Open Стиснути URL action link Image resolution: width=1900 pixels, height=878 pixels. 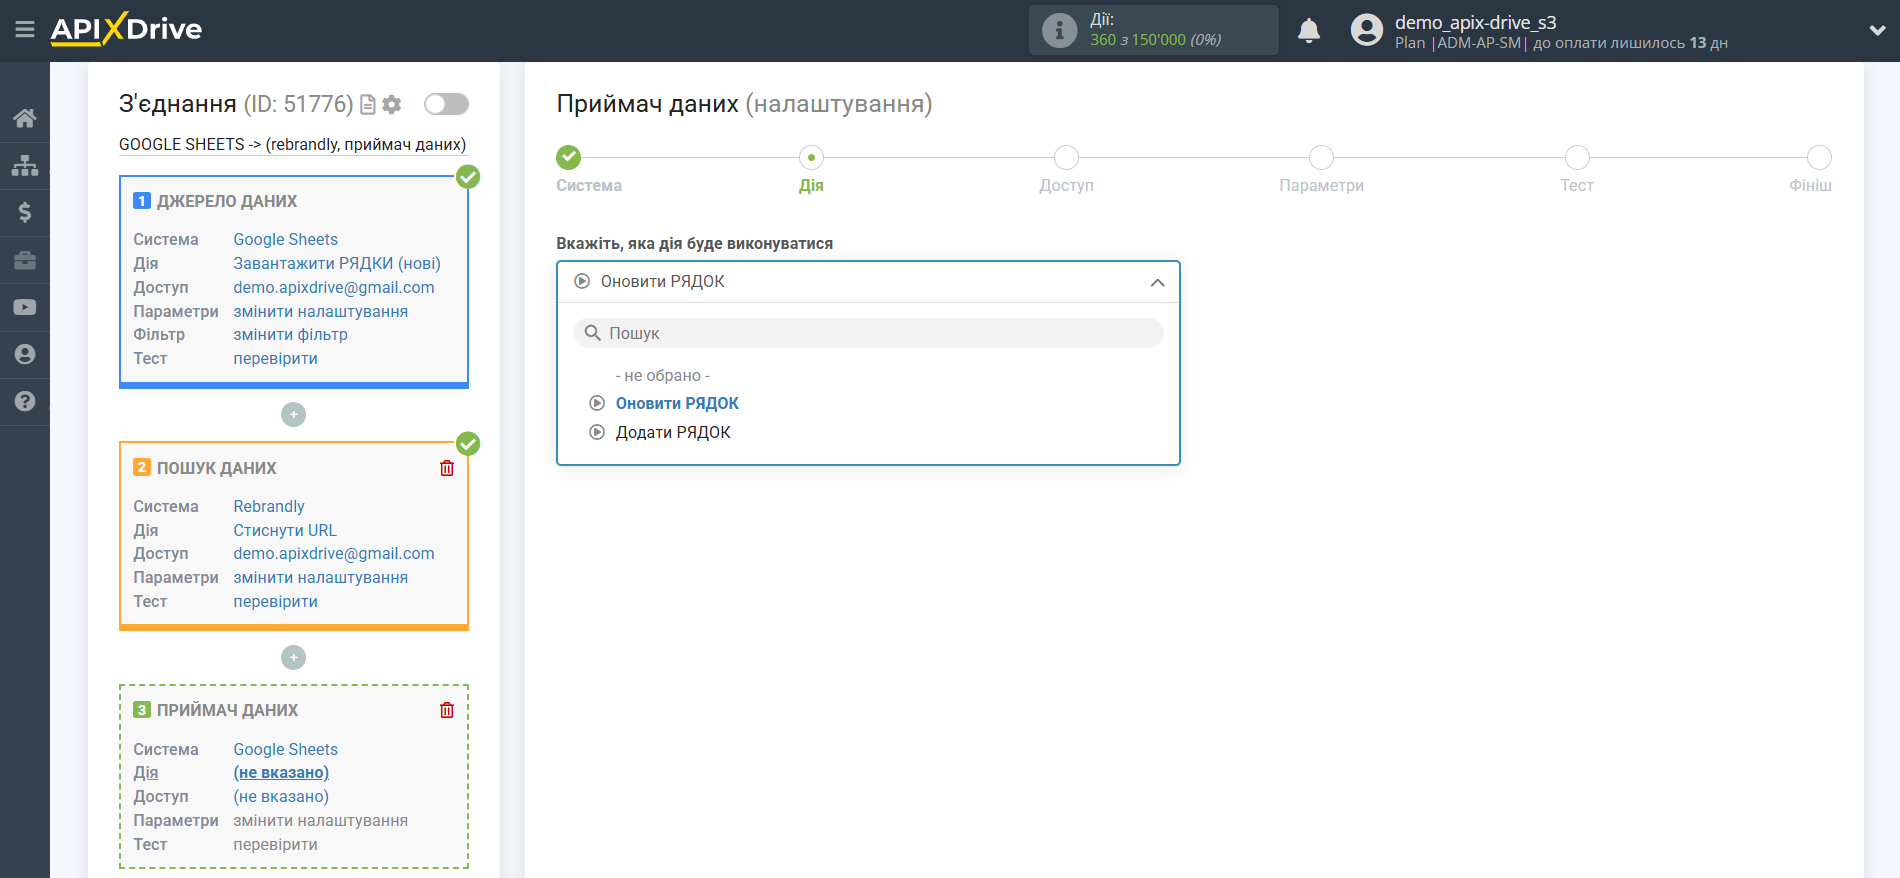tap(285, 531)
